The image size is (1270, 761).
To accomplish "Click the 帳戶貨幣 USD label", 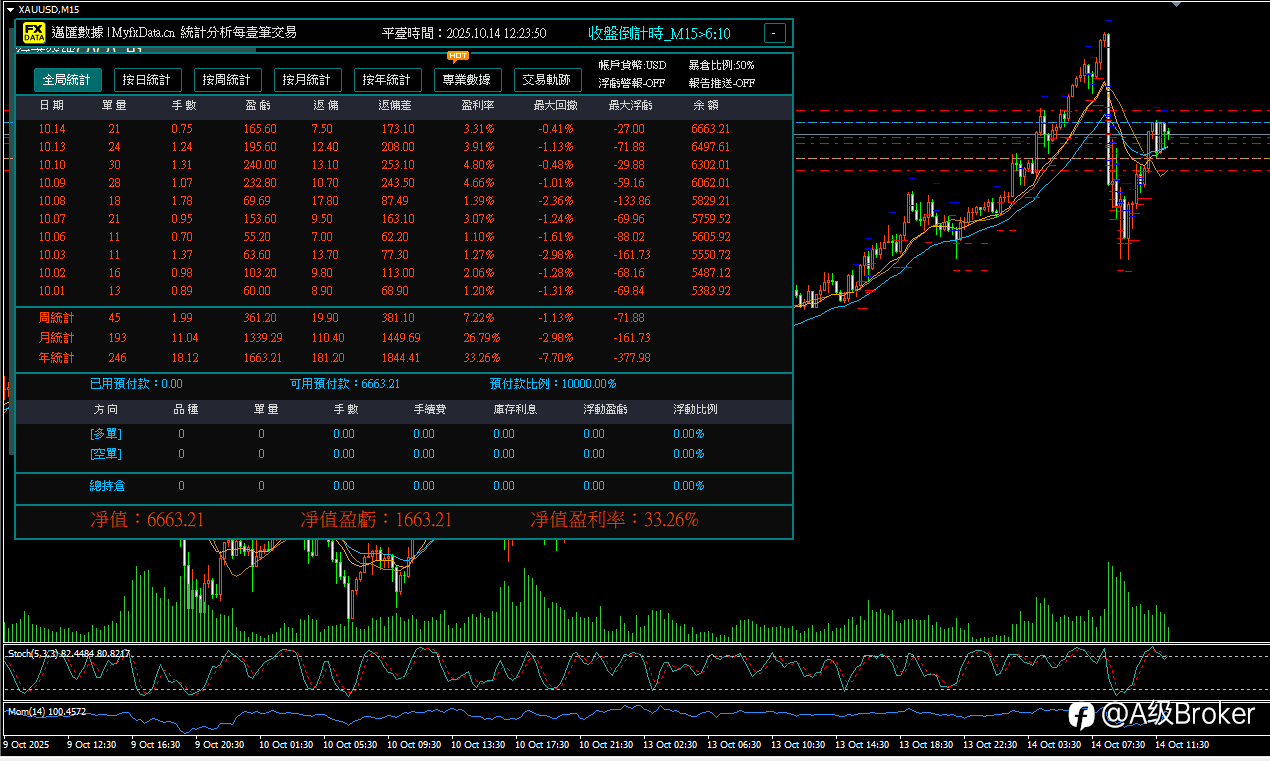I will point(632,65).
